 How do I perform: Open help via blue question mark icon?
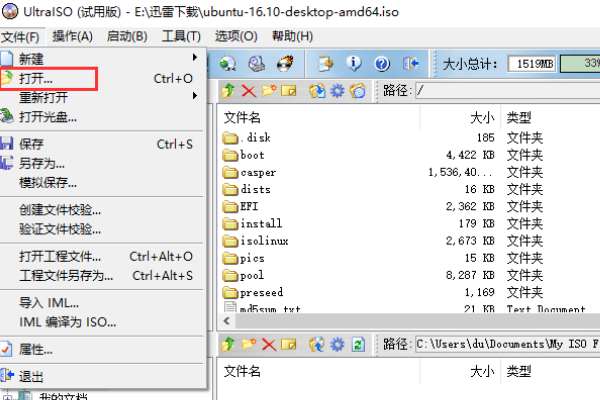(x=382, y=64)
